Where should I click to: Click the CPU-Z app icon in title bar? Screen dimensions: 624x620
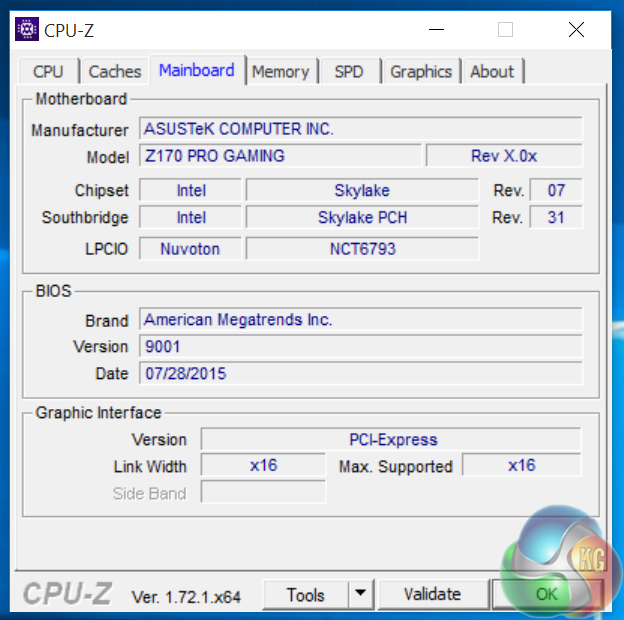click(27, 29)
